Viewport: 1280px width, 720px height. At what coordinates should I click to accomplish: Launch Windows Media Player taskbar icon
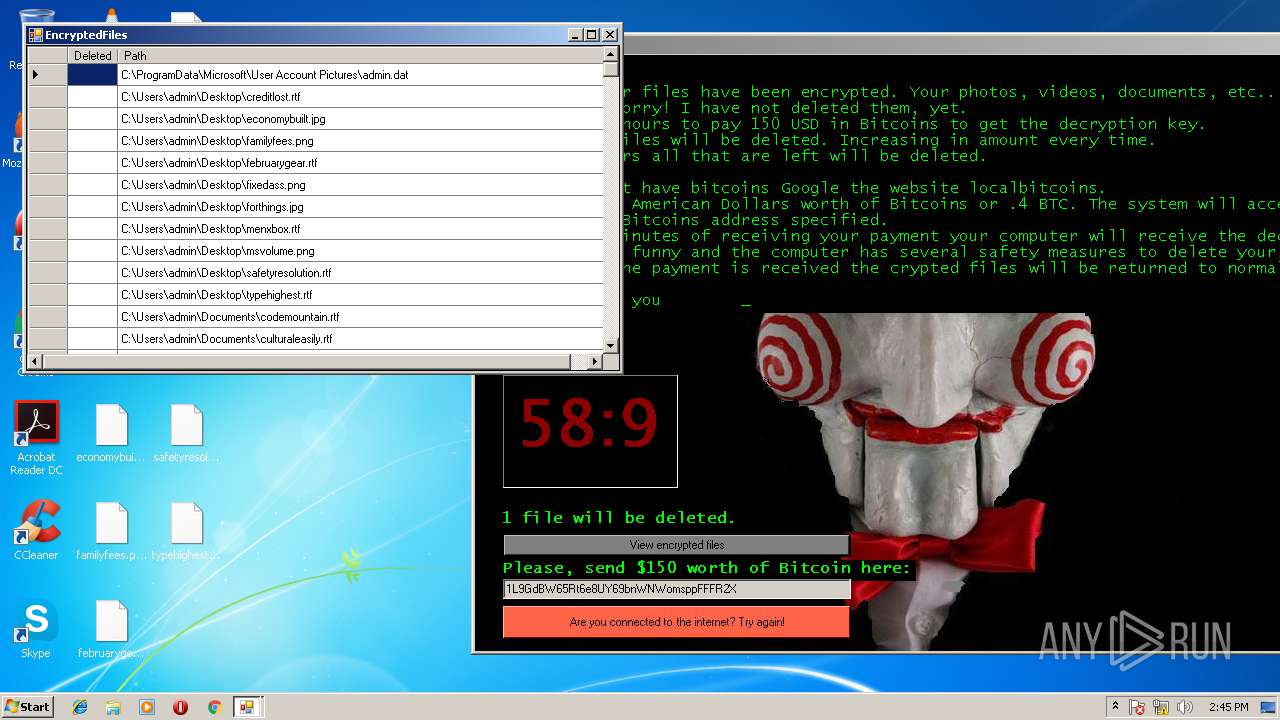[147, 707]
